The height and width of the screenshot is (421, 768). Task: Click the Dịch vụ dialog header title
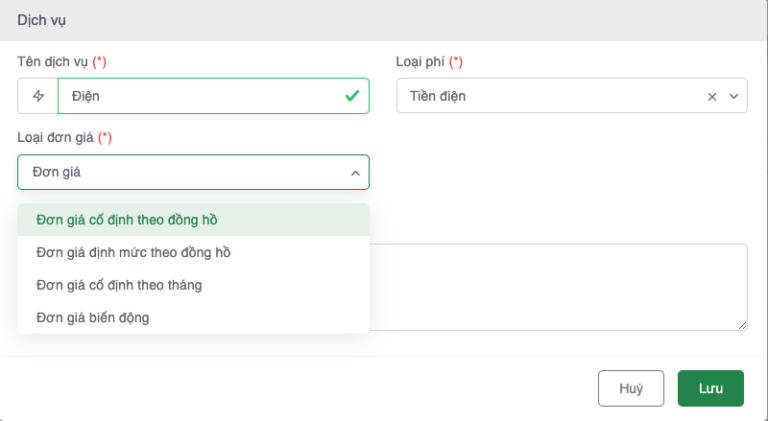tap(42, 20)
